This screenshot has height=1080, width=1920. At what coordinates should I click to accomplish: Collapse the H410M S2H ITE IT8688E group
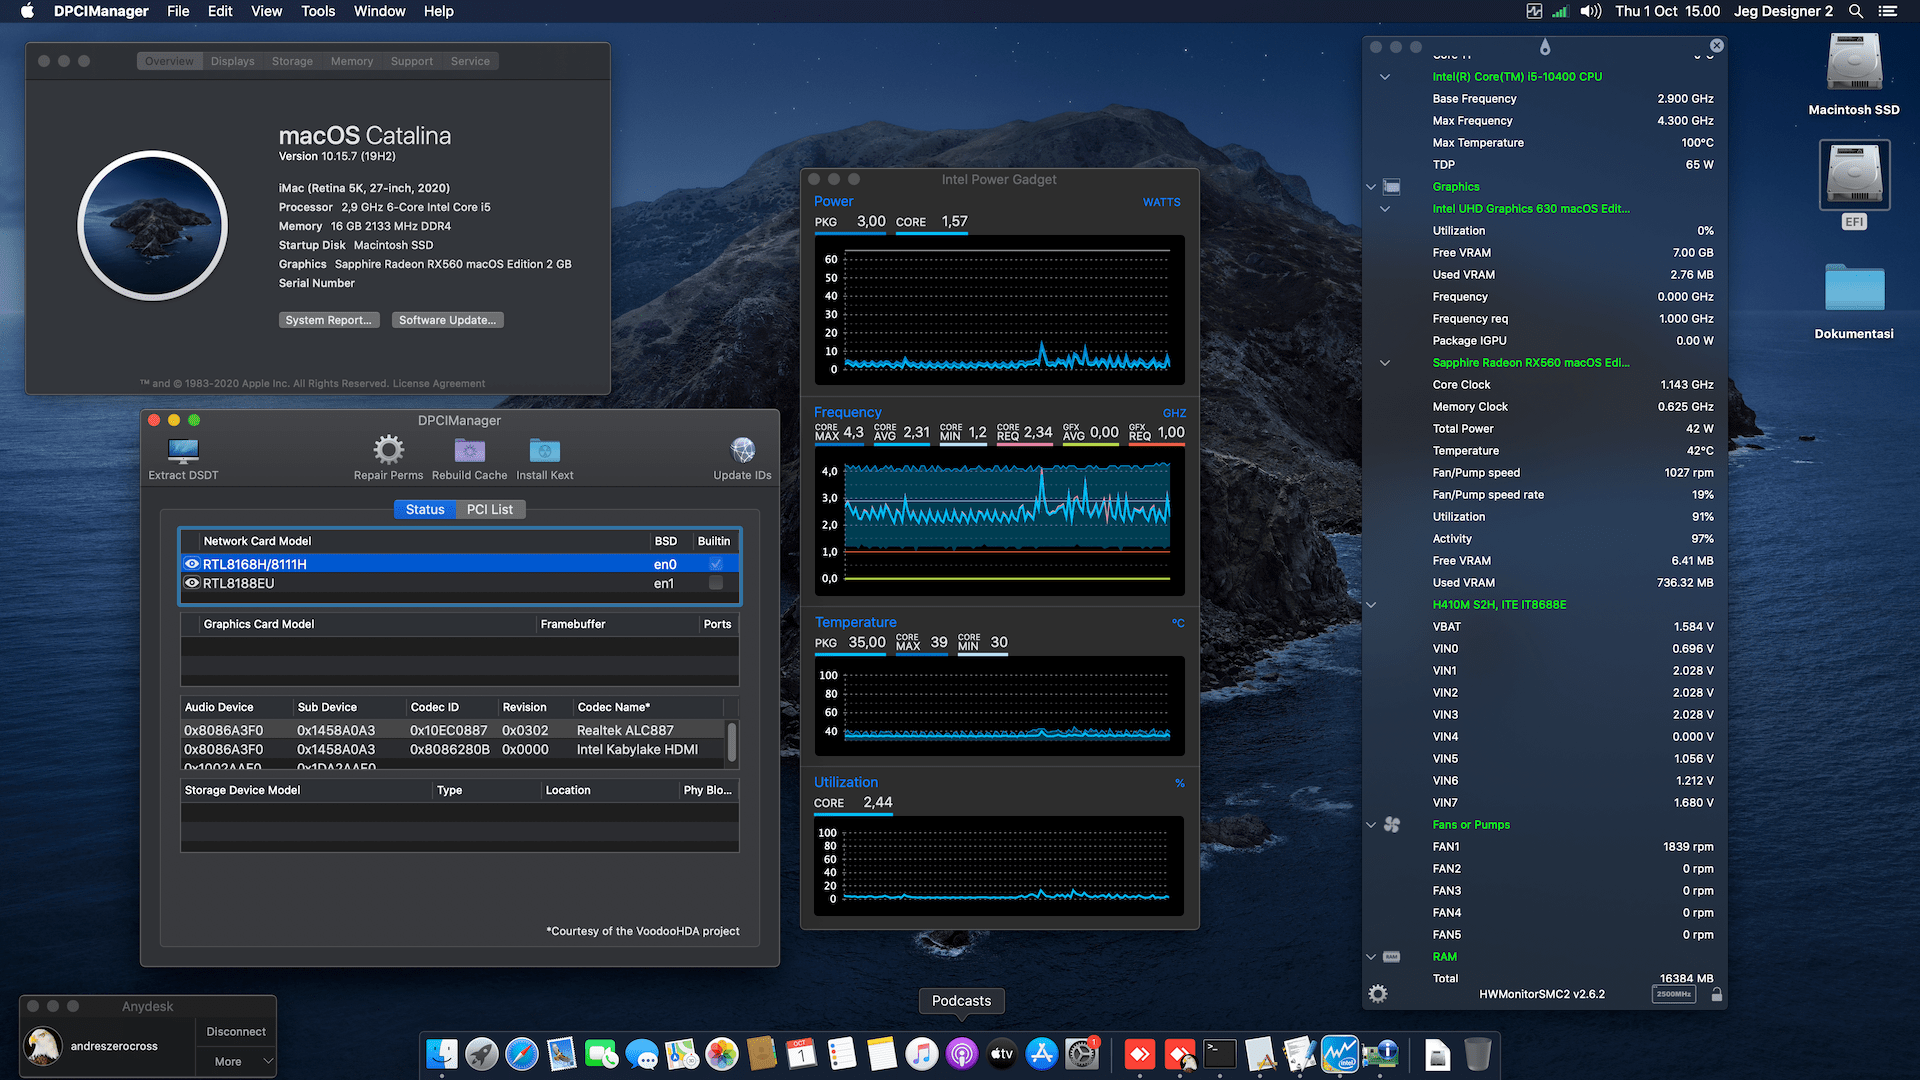[x=1371, y=605]
